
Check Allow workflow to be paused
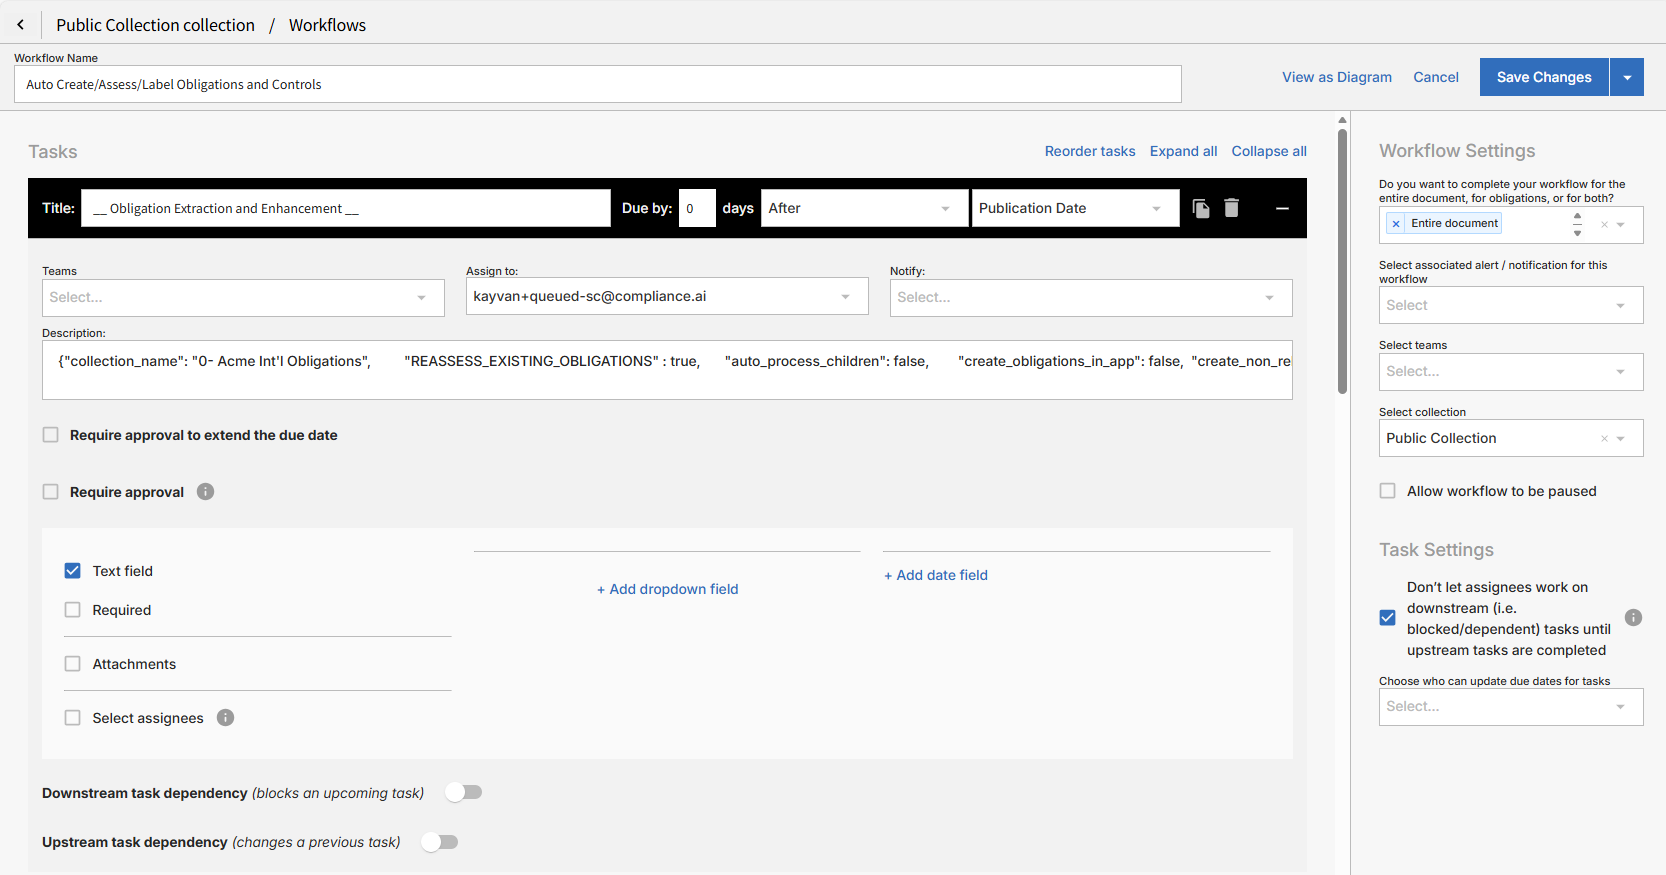1388,491
